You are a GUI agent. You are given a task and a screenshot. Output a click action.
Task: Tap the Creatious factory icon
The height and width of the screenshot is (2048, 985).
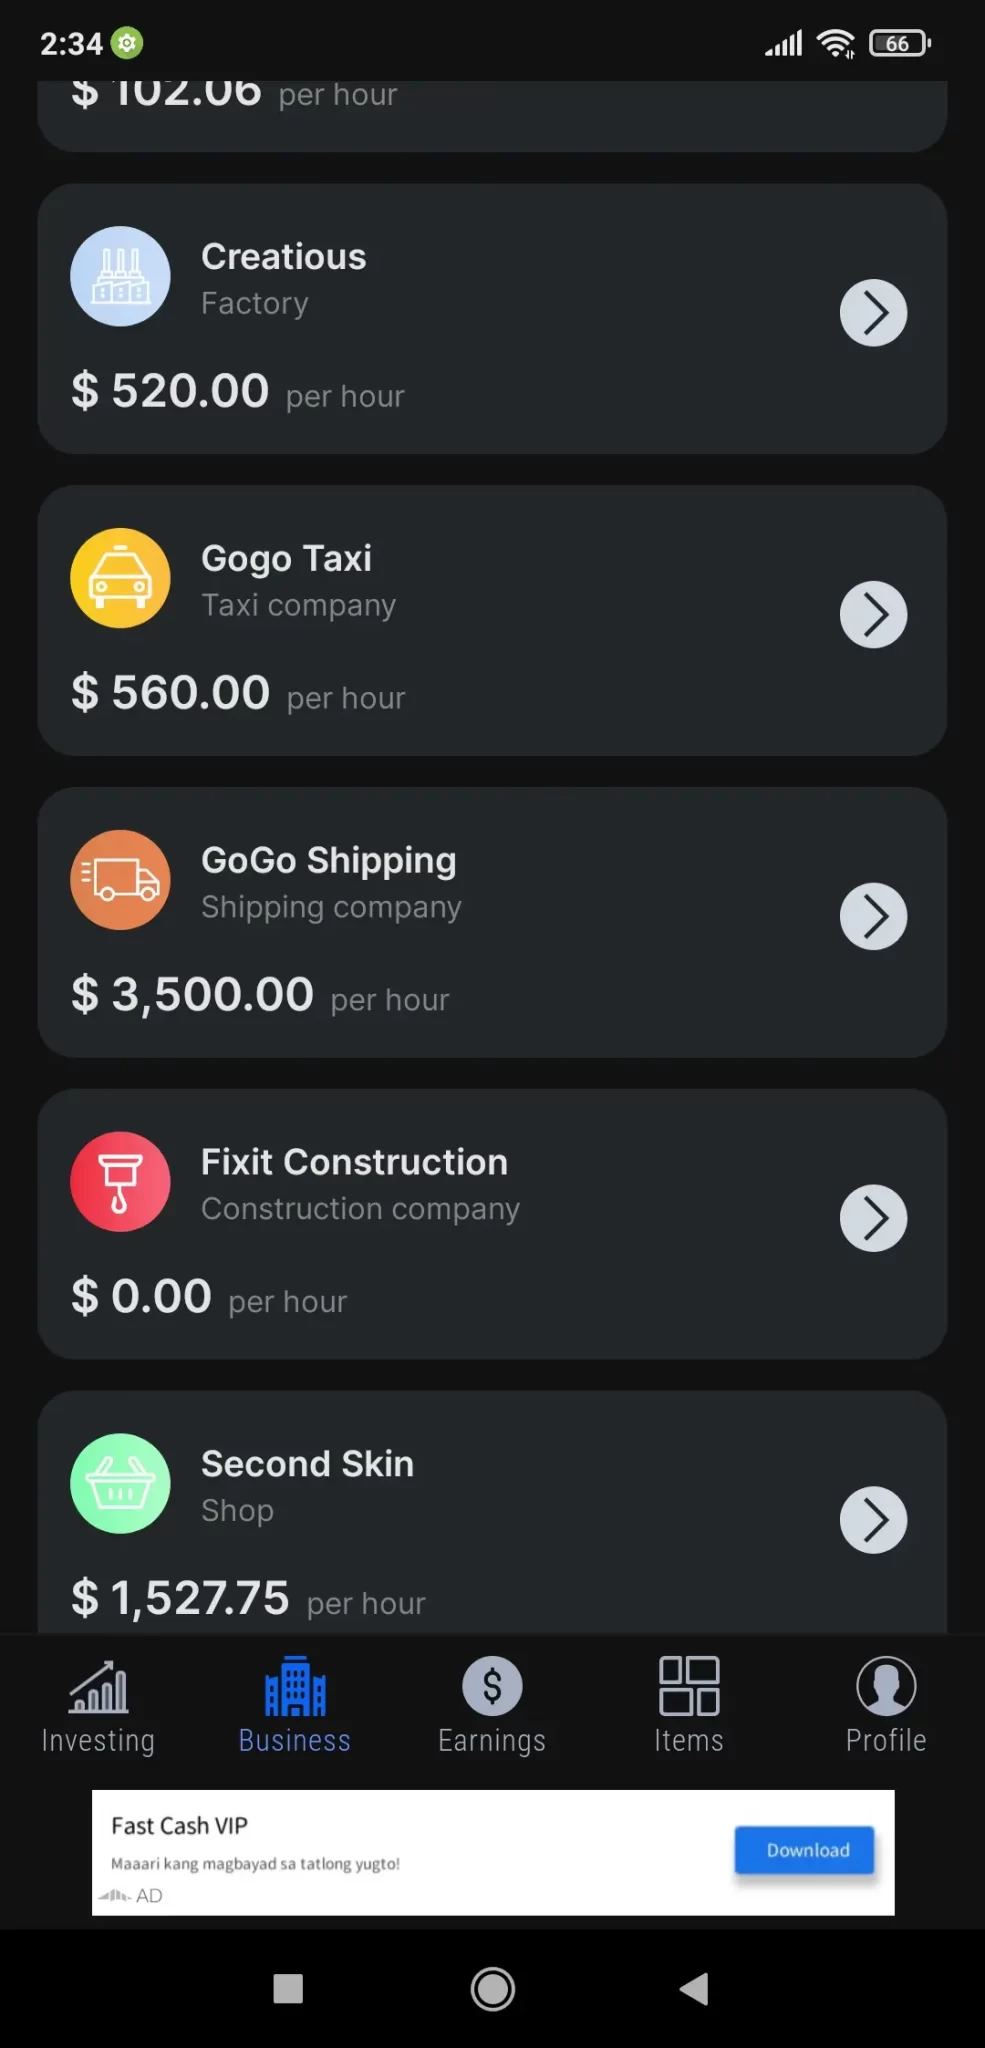(120, 276)
